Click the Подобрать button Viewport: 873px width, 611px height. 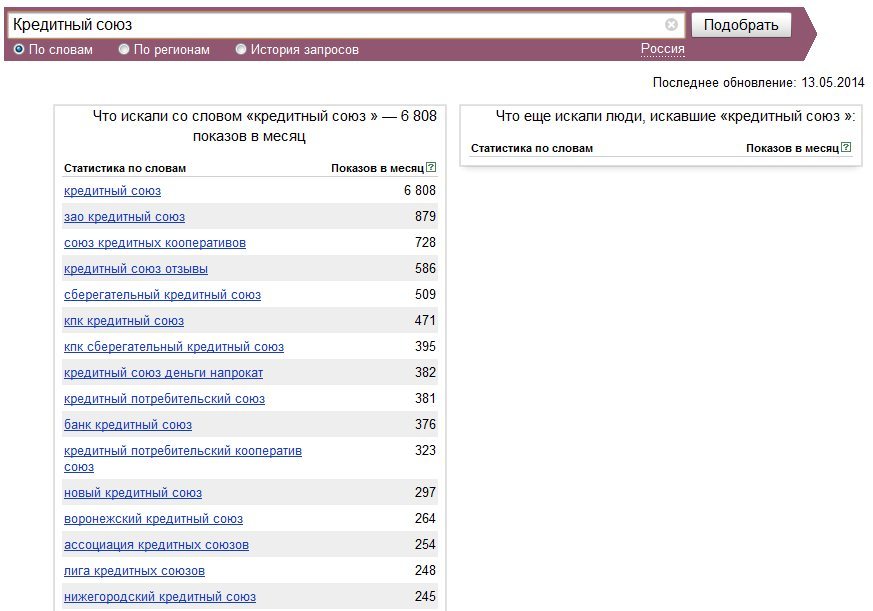click(x=741, y=25)
